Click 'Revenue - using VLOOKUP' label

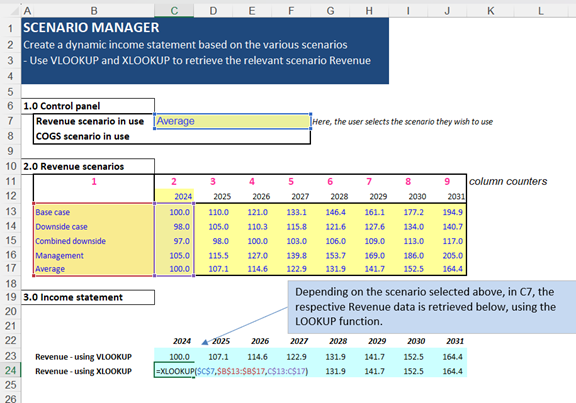(x=83, y=357)
